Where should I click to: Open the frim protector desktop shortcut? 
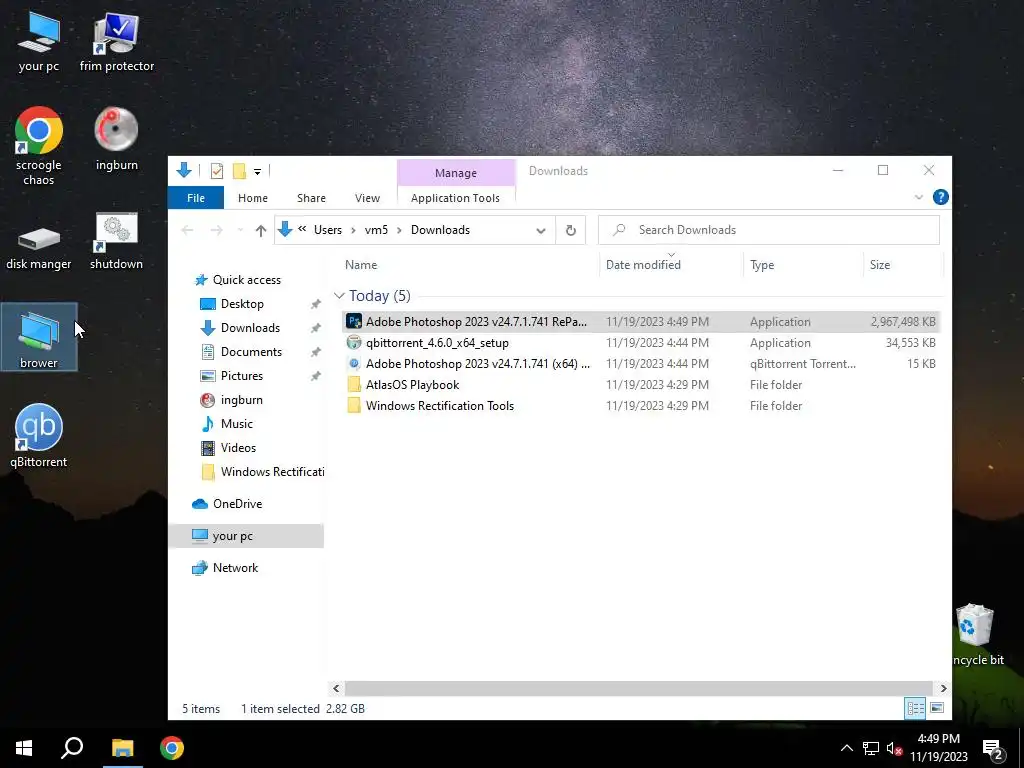pyautogui.click(x=116, y=42)
